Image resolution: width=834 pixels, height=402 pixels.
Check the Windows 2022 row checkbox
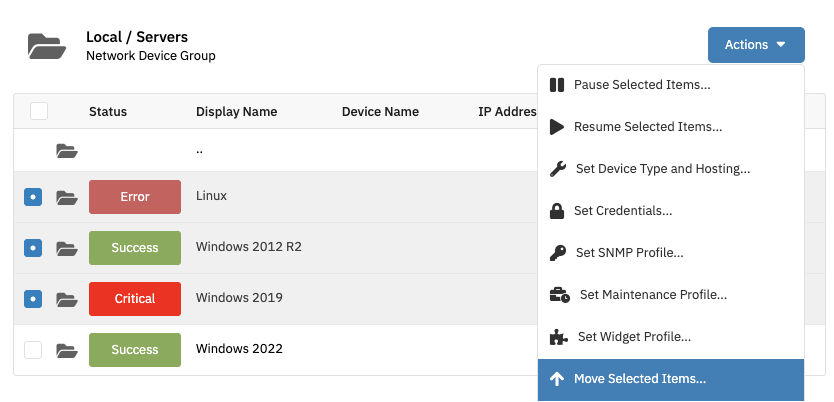[33, 350]
